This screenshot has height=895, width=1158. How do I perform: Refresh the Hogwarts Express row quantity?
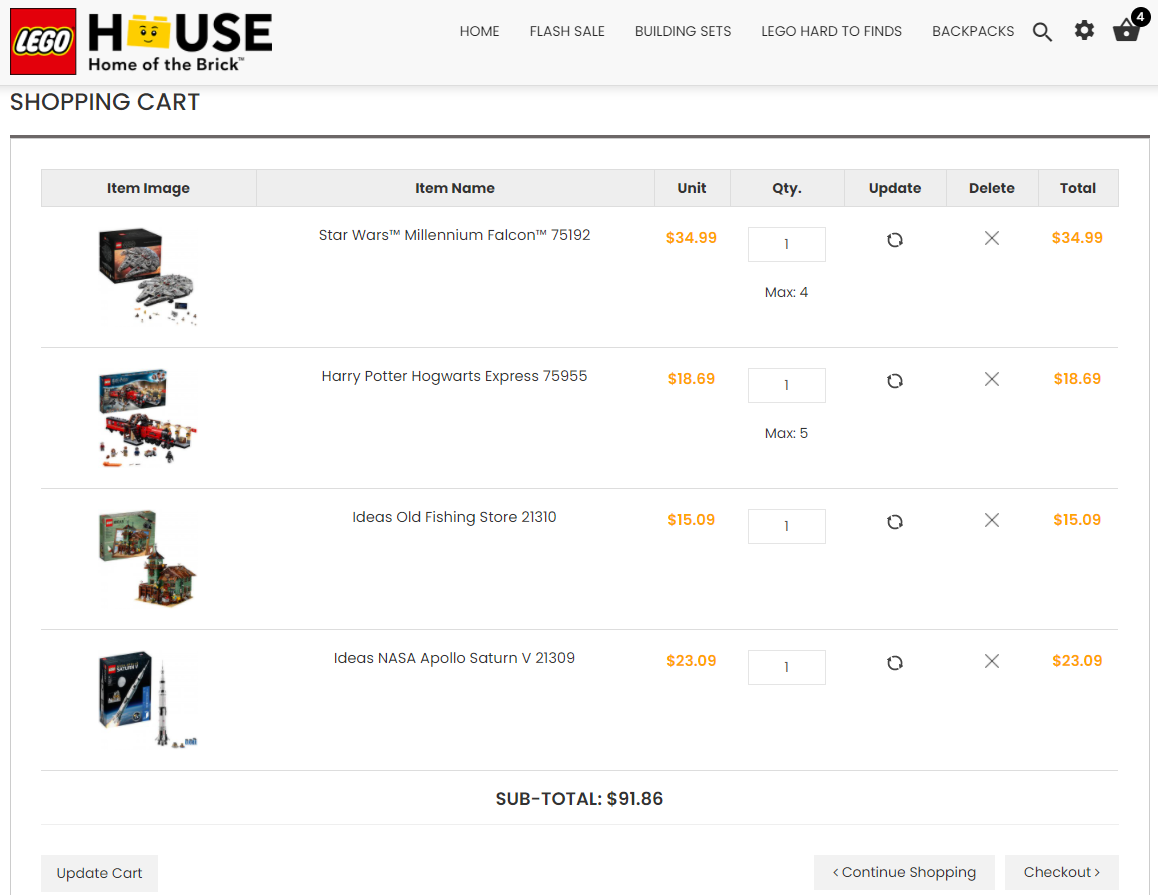click(x=895, y=381)
